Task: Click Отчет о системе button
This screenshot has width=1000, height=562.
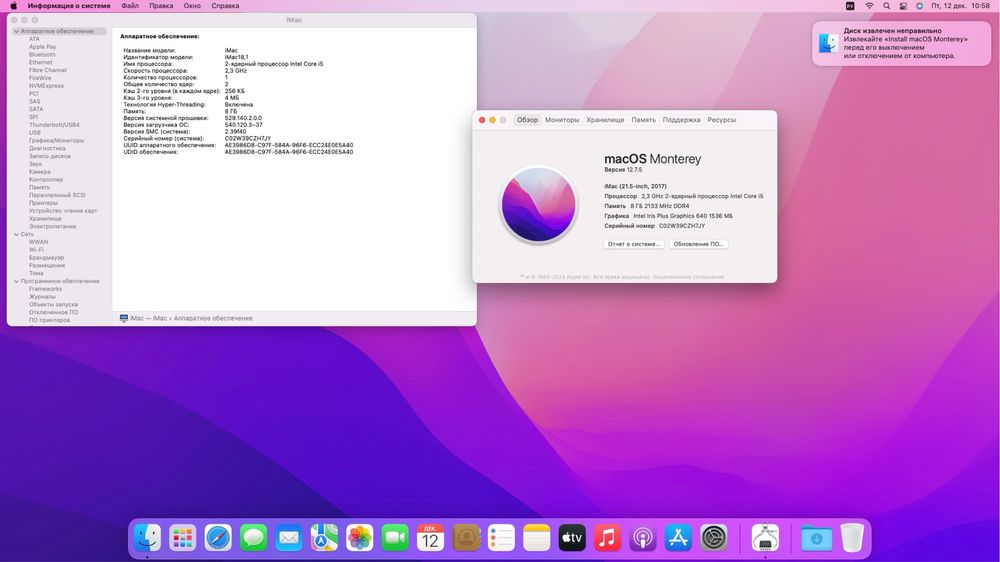Action: (634, 244)
